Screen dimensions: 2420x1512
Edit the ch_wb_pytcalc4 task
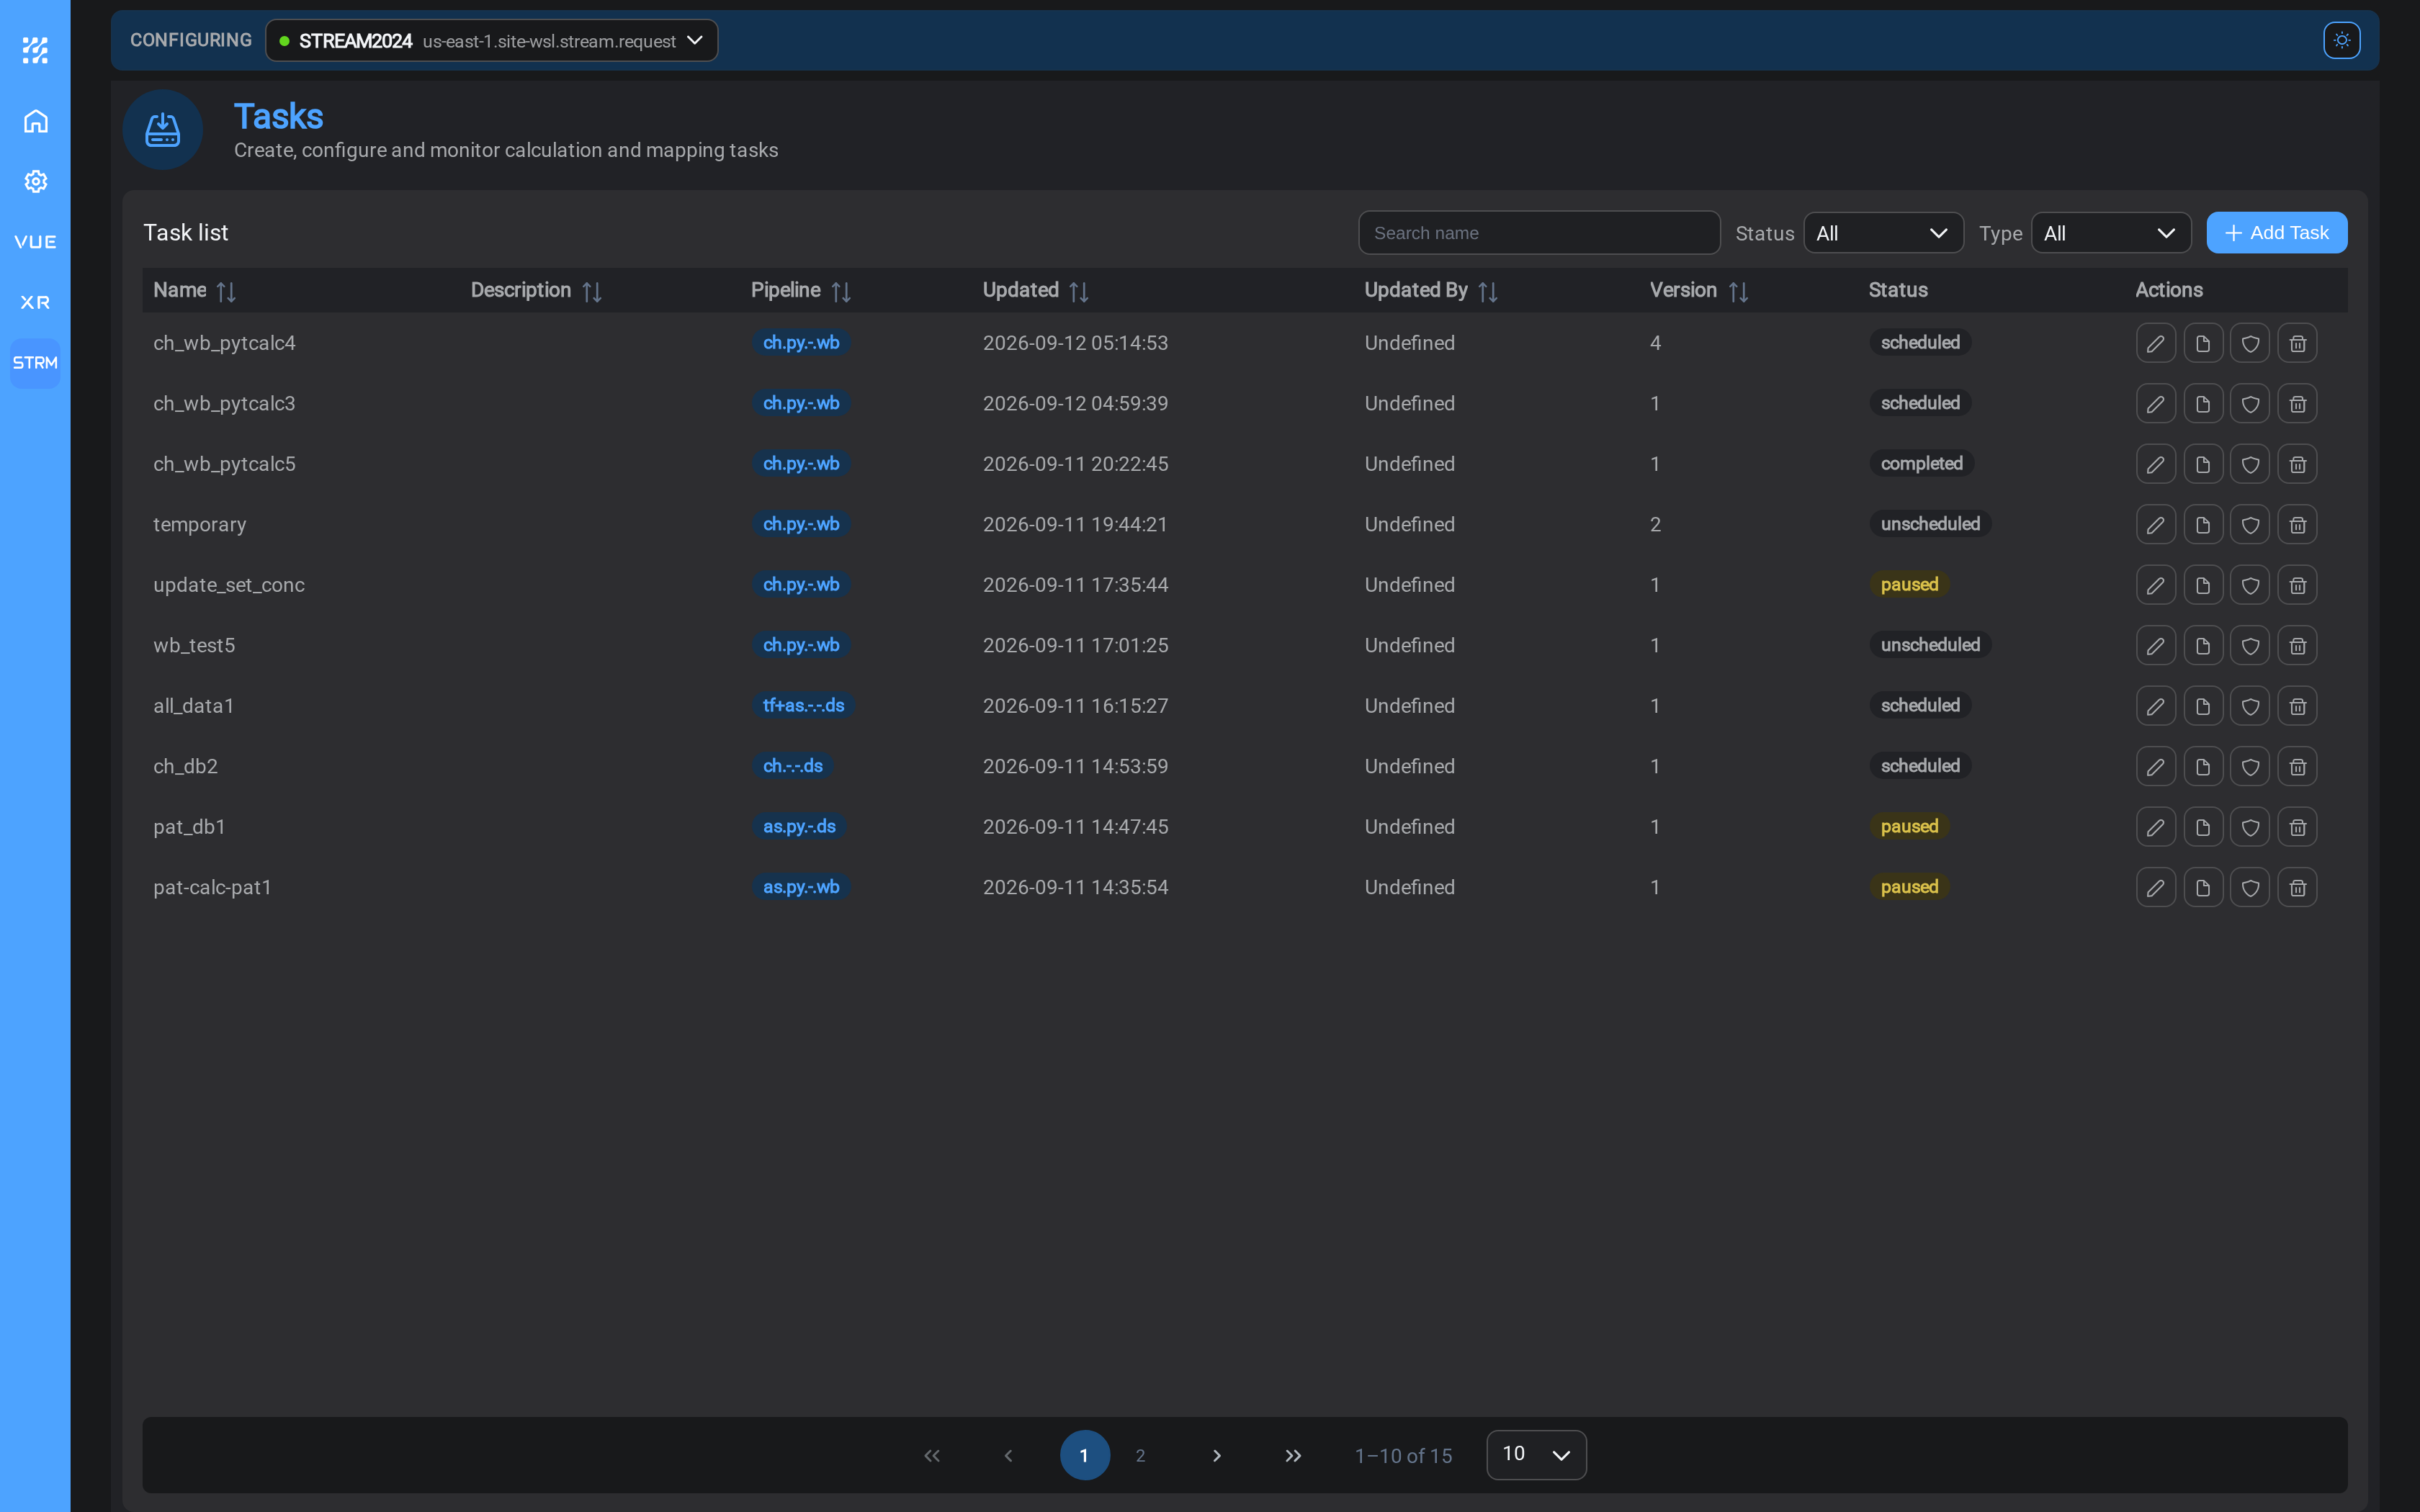click(x=2156, y=343)
